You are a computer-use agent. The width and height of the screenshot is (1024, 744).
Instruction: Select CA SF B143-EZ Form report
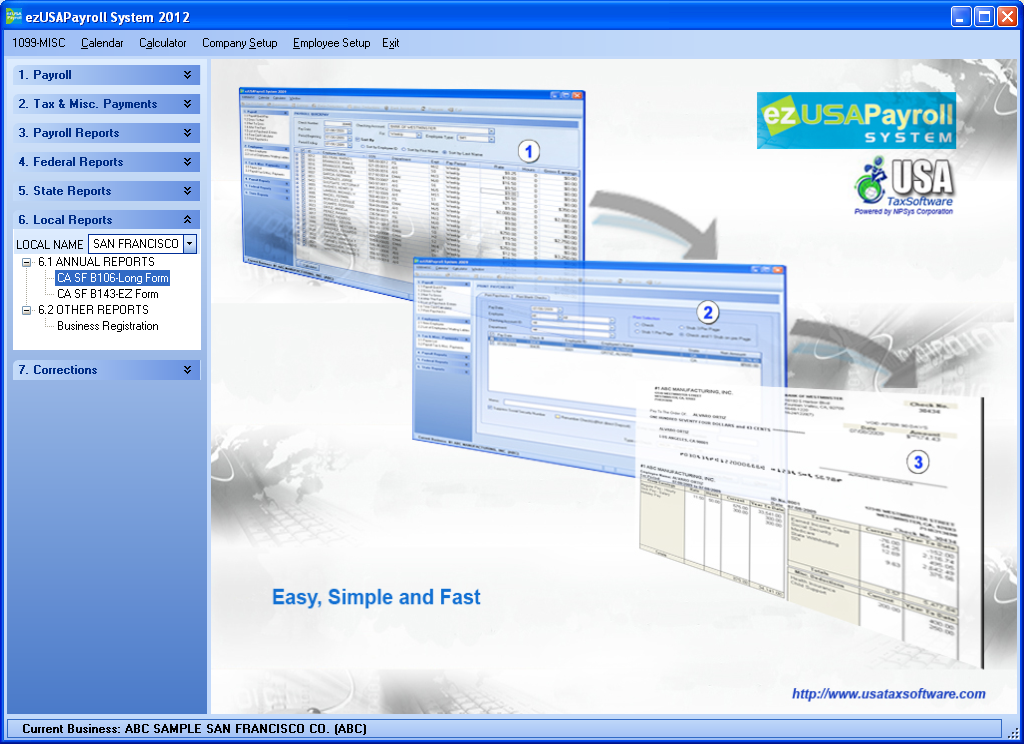[107, 294]
